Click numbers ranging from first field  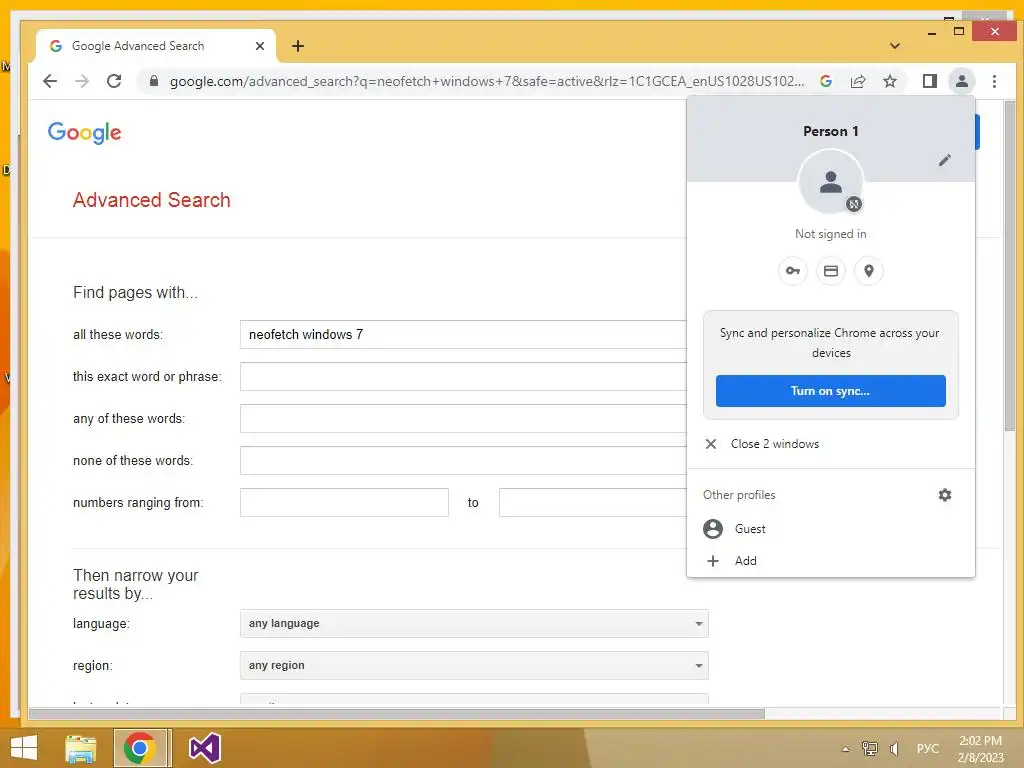tap(344, 503)
